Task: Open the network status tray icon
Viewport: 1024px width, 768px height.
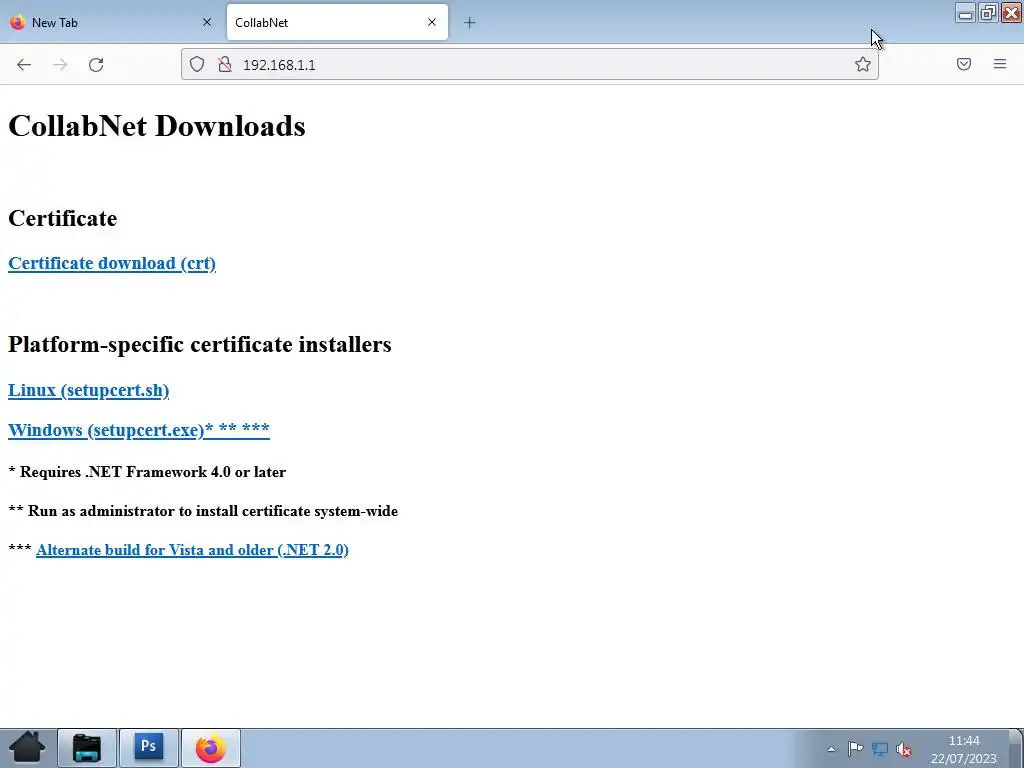Action: [880, 749]
